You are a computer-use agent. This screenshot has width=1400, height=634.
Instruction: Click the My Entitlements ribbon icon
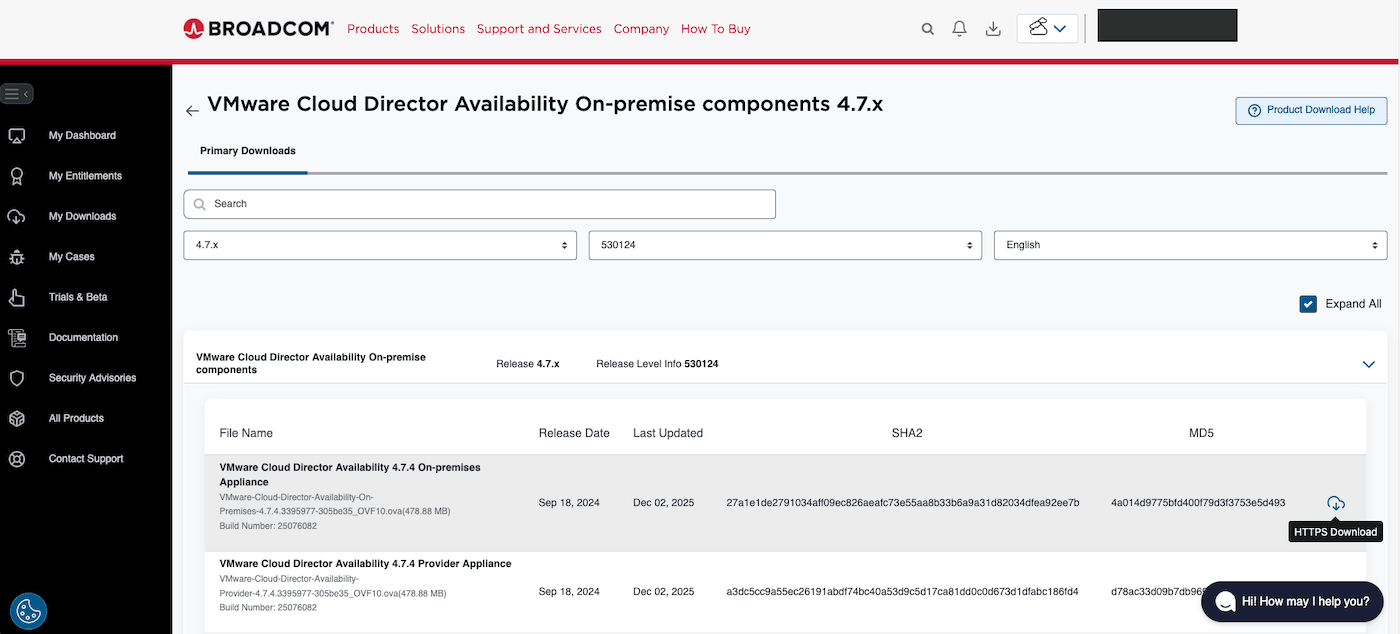[16, 176]
